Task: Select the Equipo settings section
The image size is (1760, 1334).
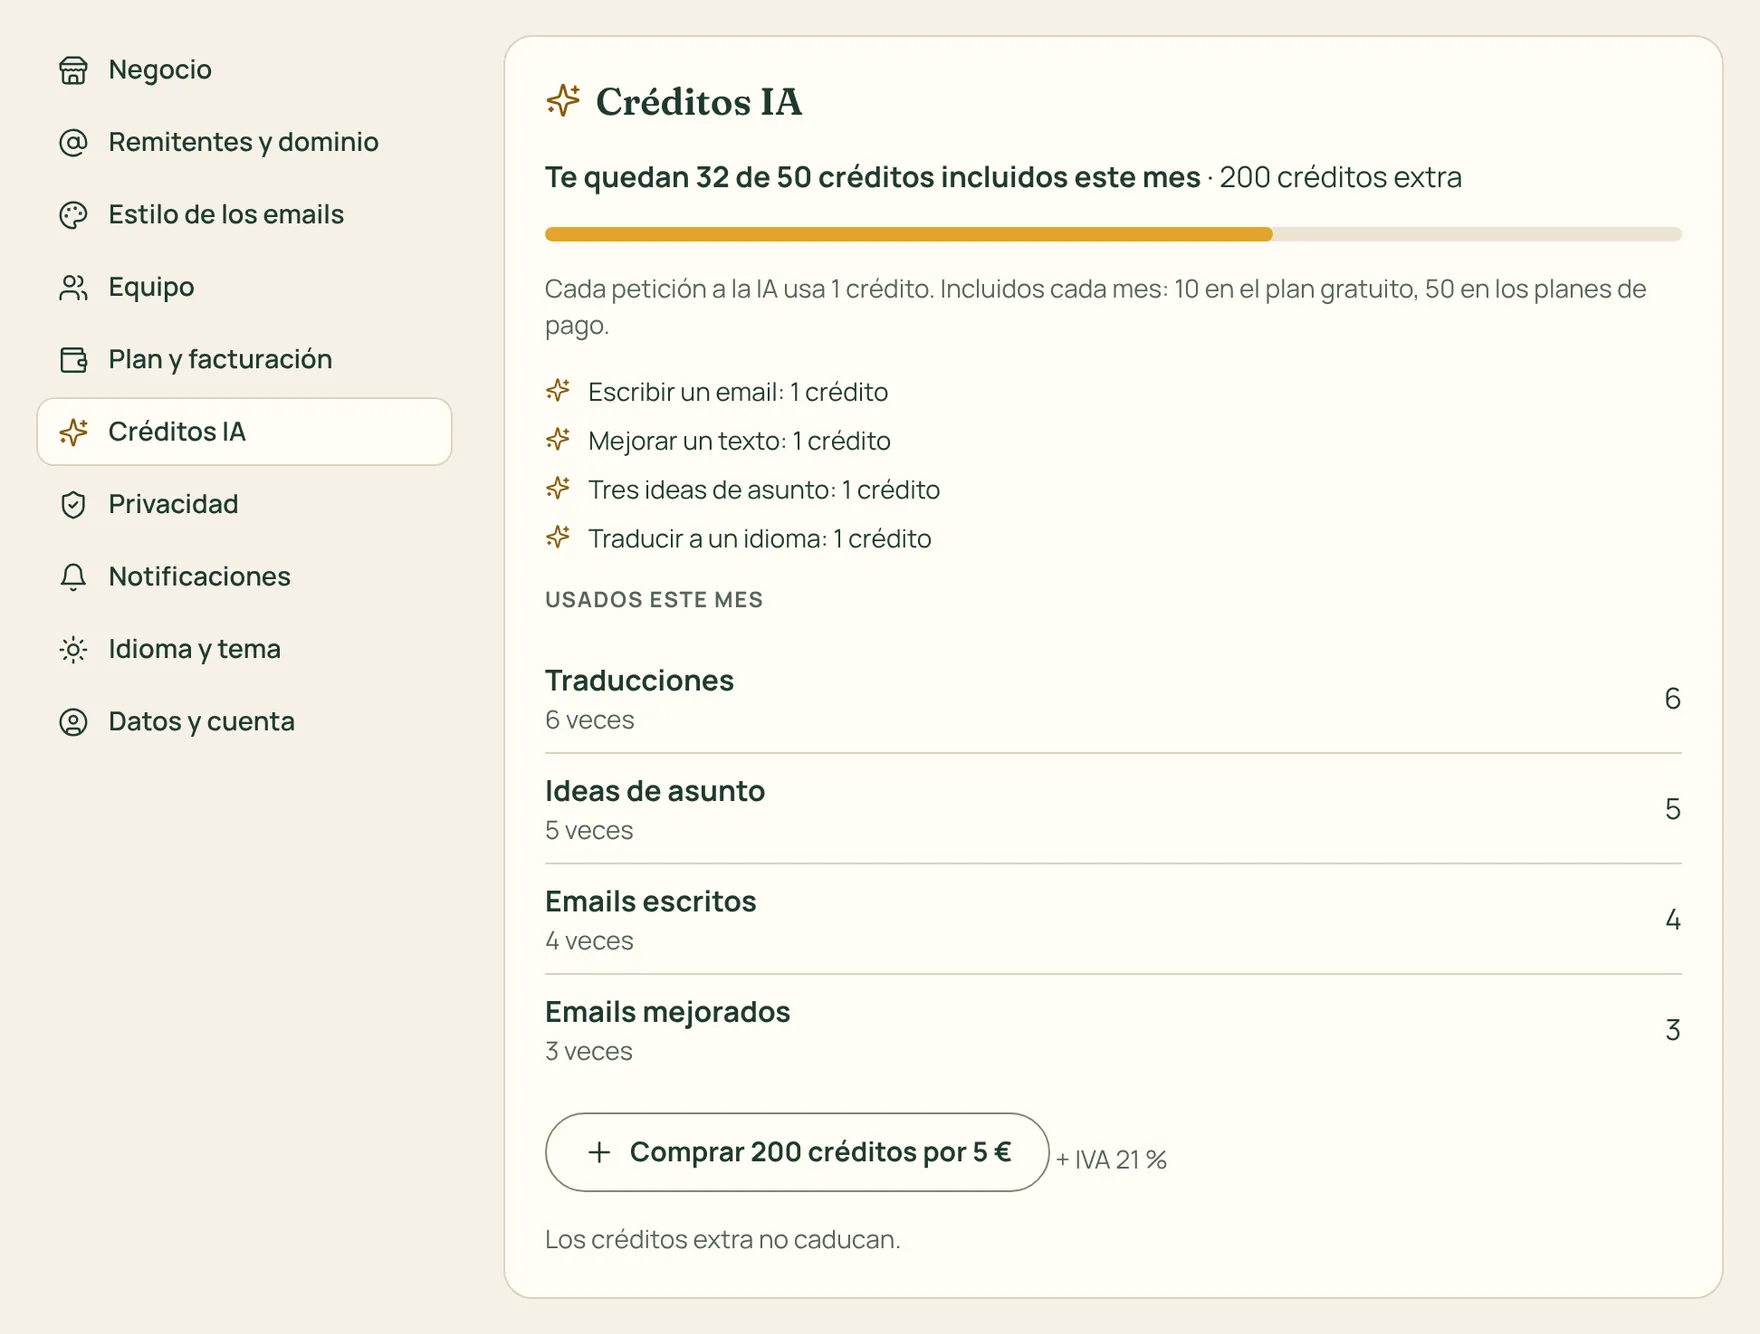Action: click(244, 287)
